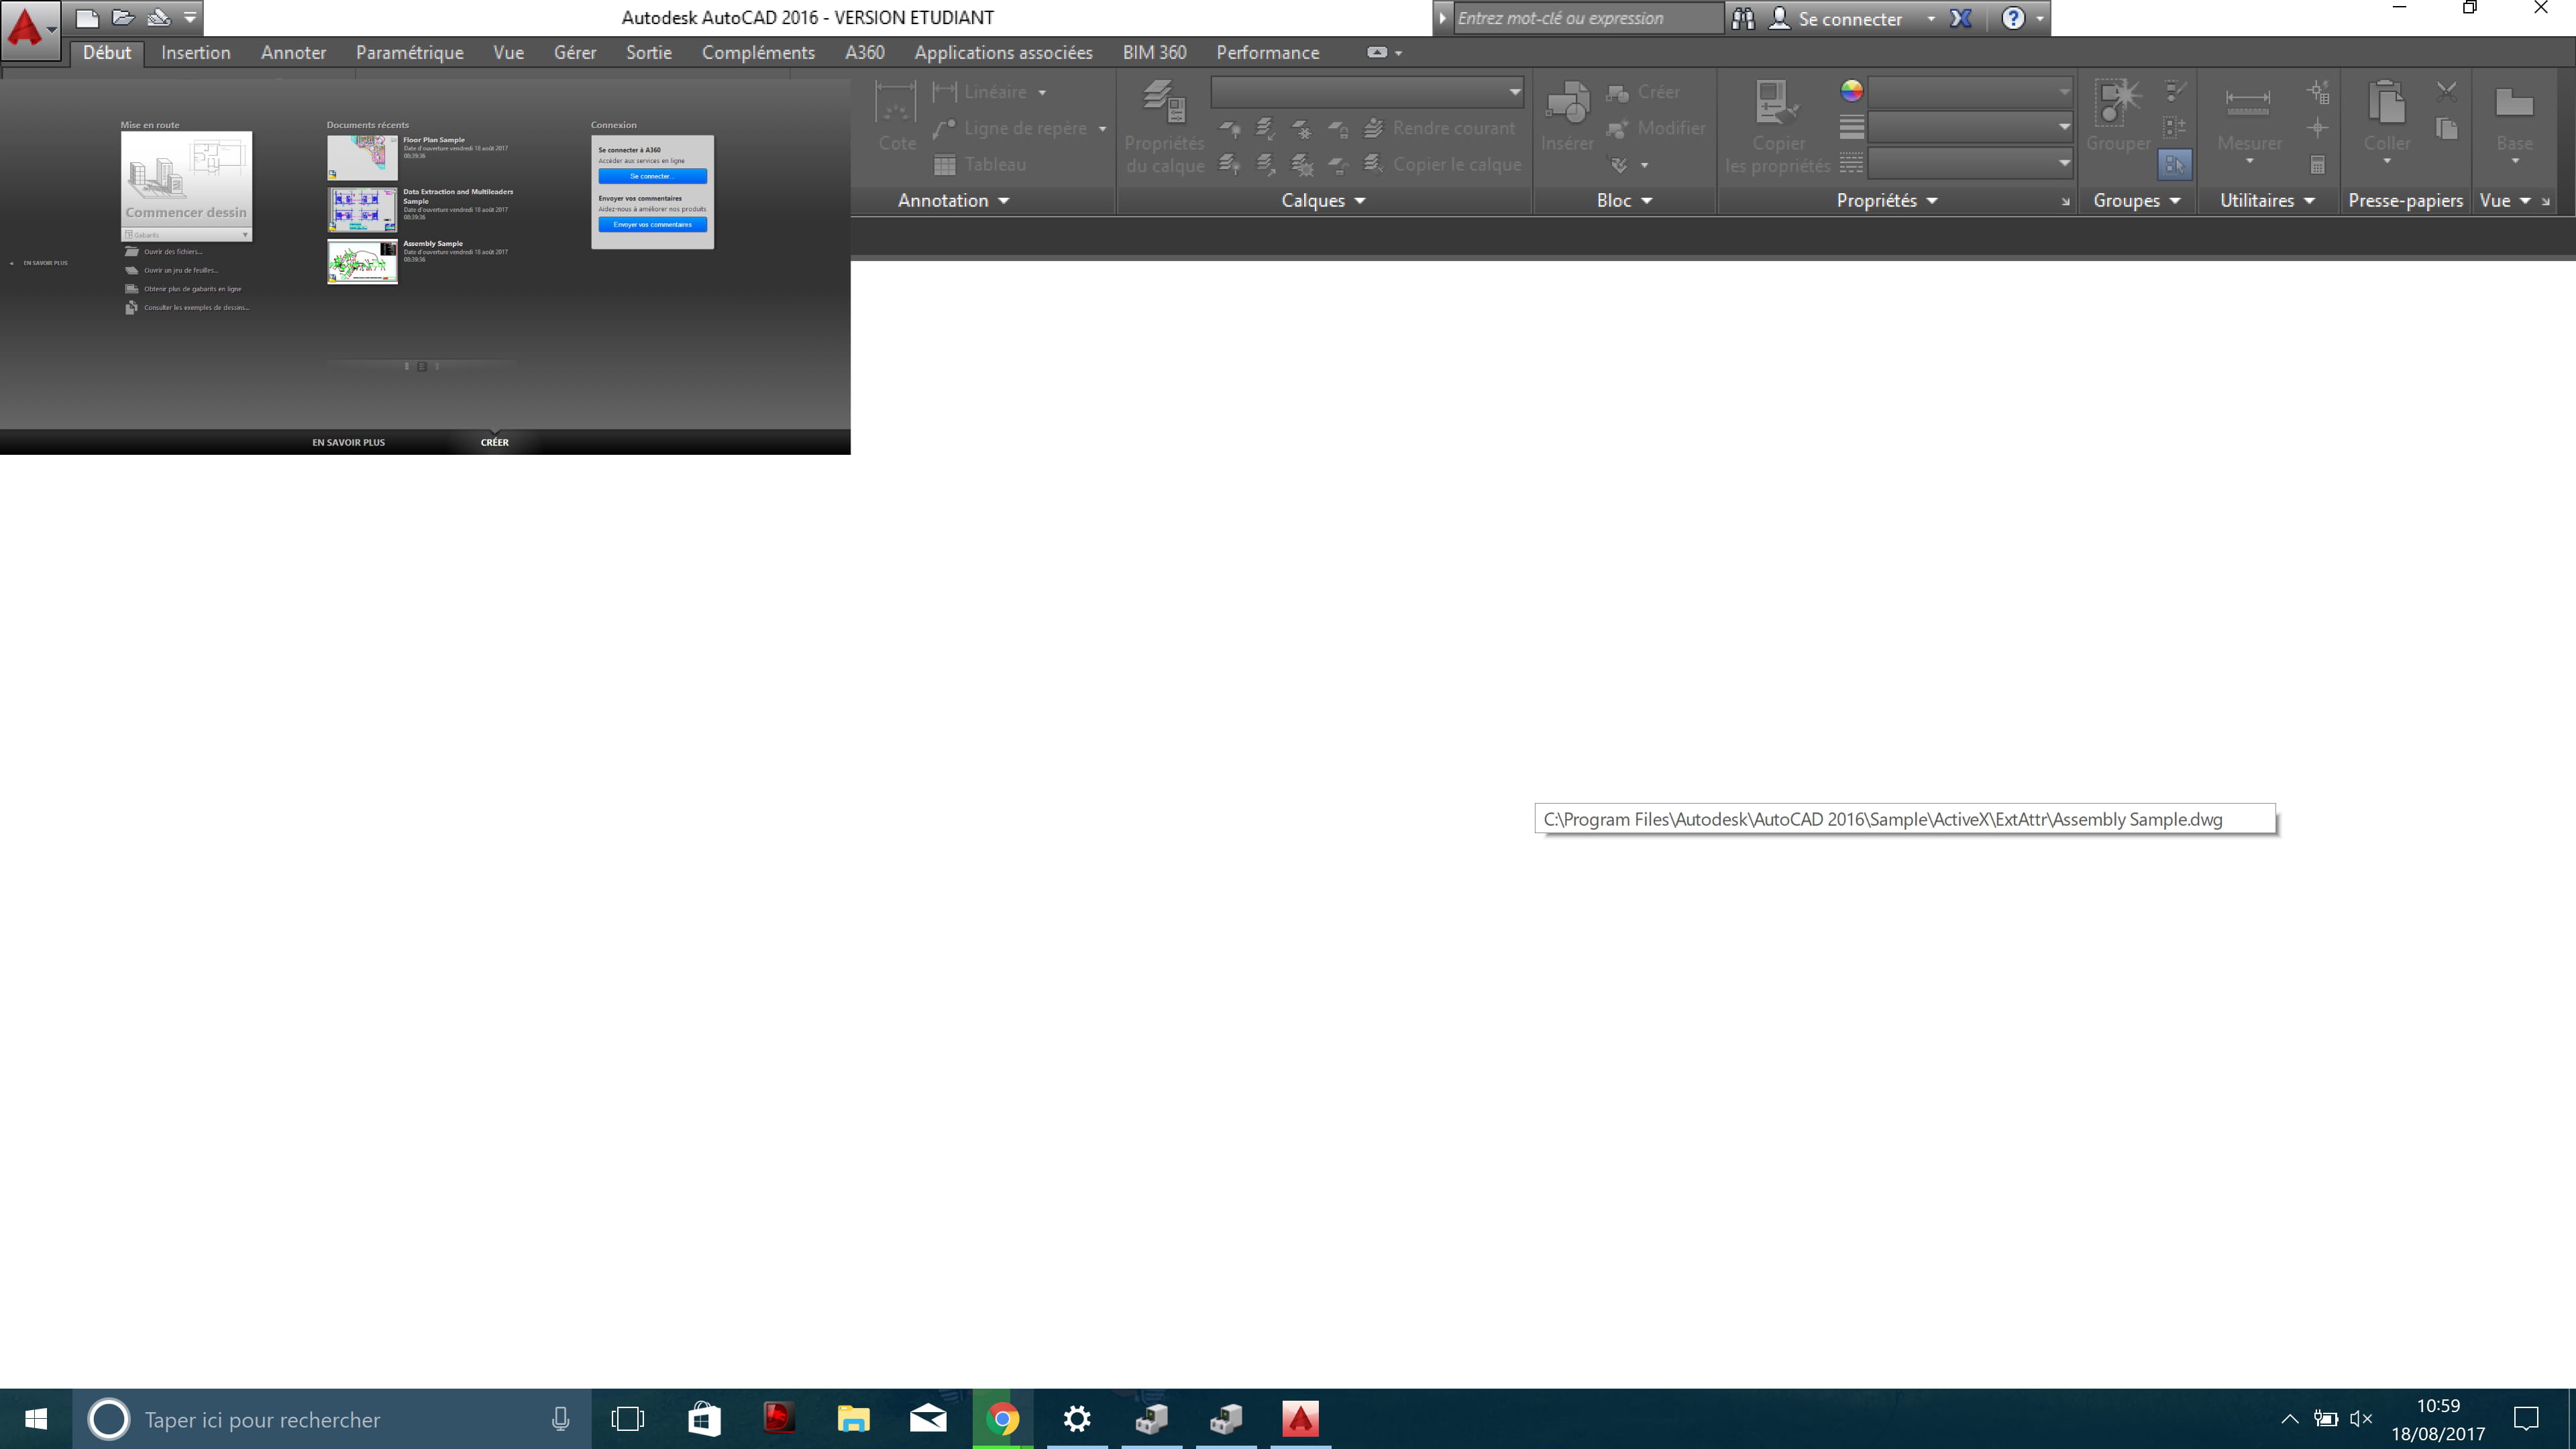Click Copier le calque button
2576x1449 pixels.
coord(1443,164)
